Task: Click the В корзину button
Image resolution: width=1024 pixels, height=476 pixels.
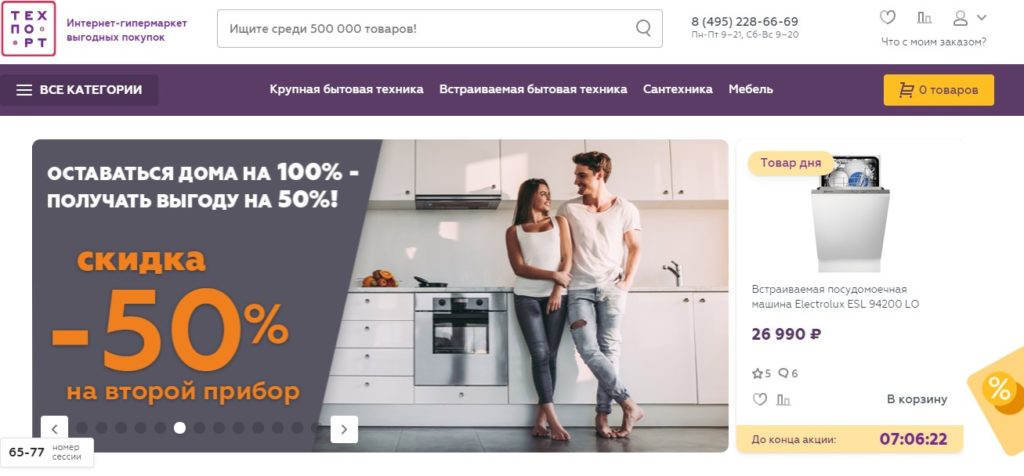Action: [916, 399]
